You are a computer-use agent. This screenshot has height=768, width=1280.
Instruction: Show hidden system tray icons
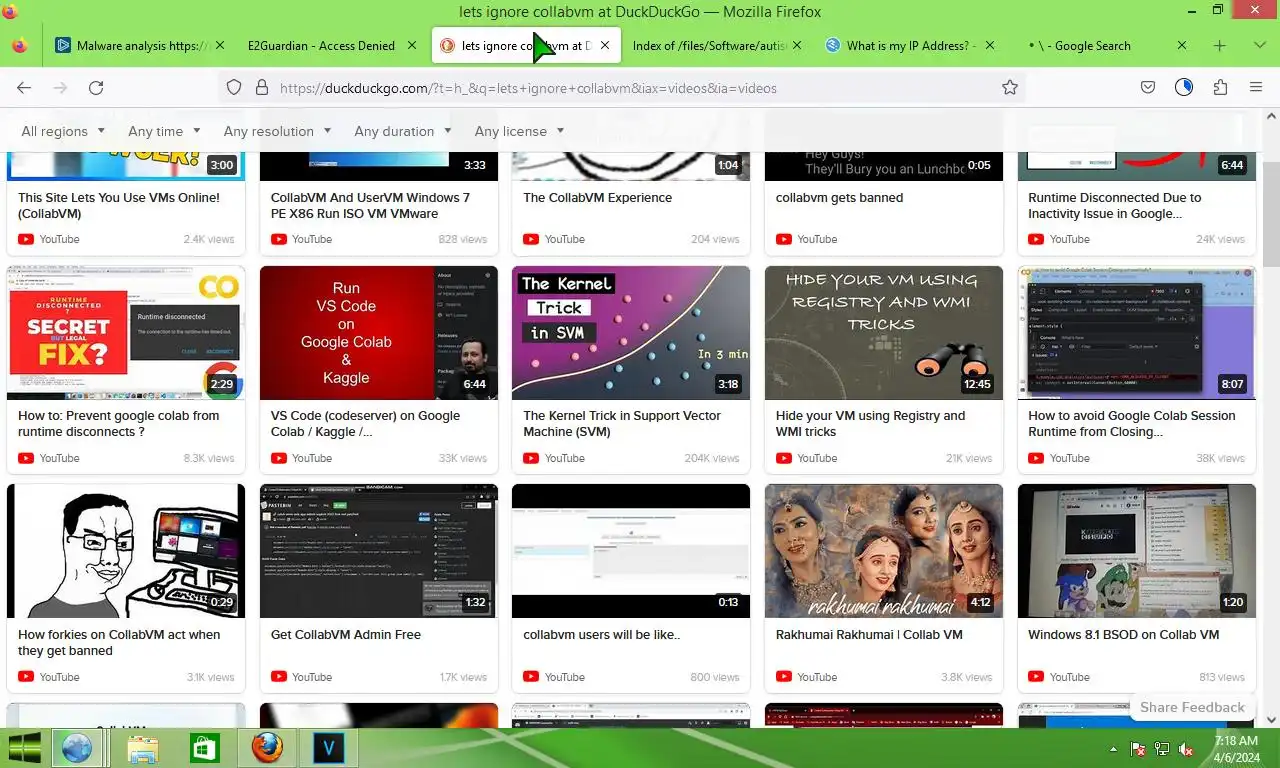pos(1114,749)
